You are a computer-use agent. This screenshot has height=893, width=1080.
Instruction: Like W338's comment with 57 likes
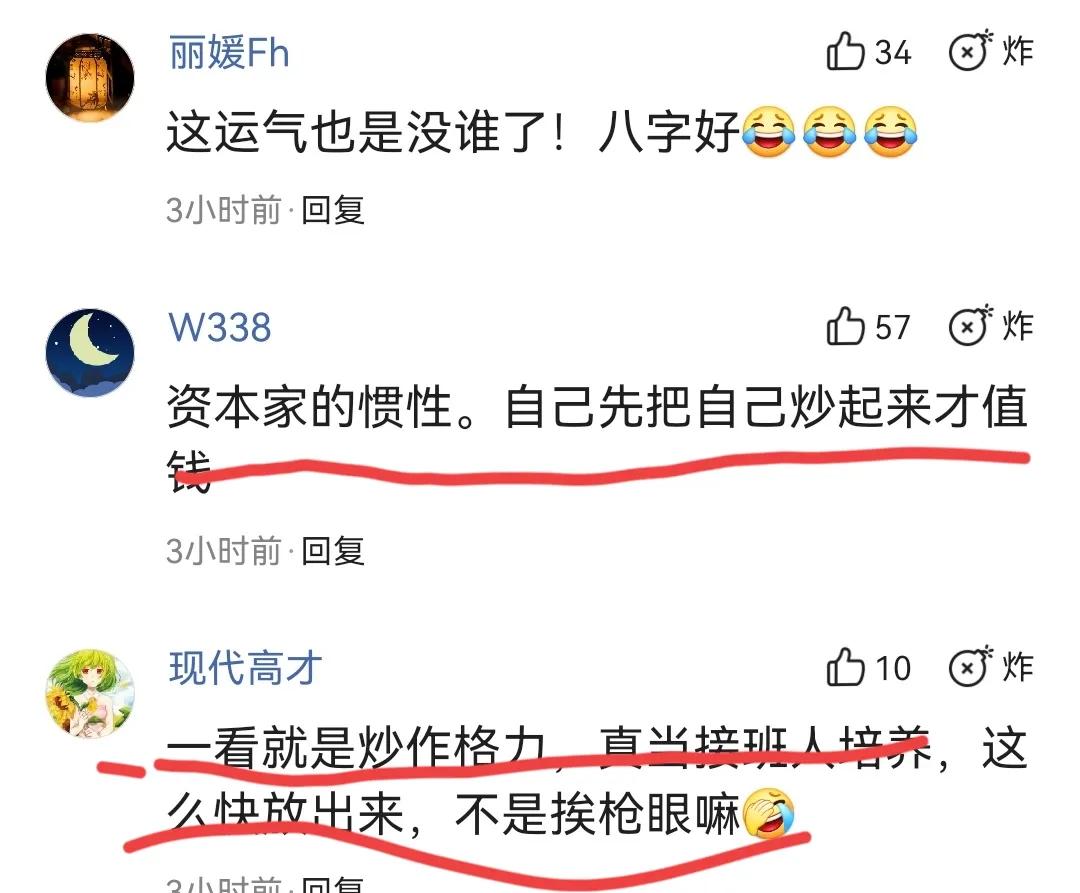coord(845,326)
